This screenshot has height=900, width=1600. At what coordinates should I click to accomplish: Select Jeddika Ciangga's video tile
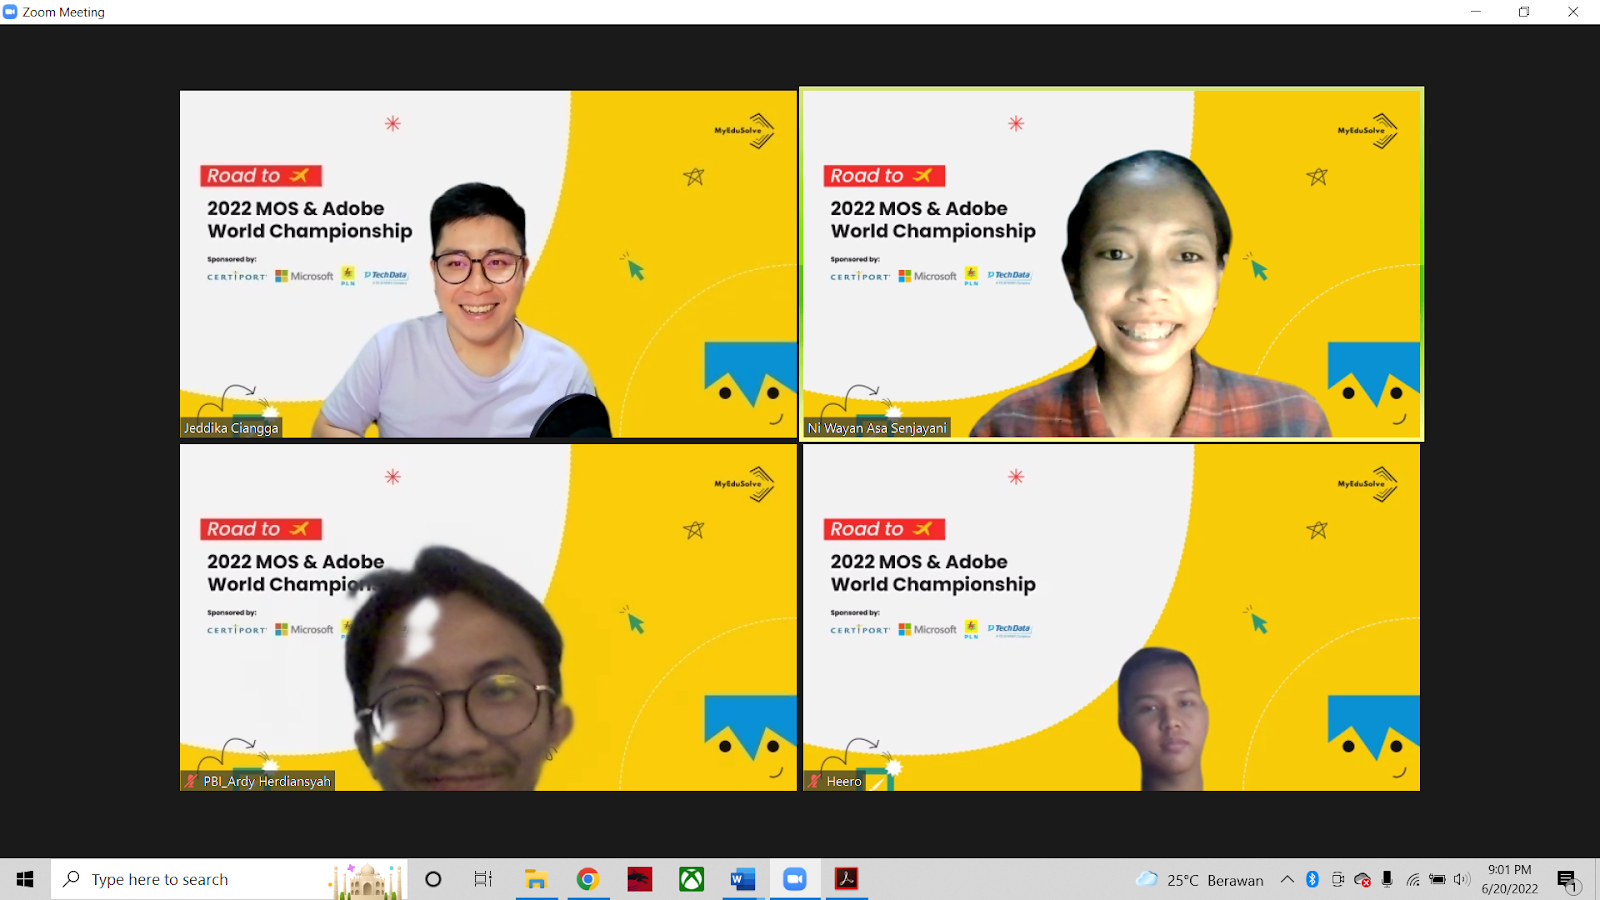point(488,264)
